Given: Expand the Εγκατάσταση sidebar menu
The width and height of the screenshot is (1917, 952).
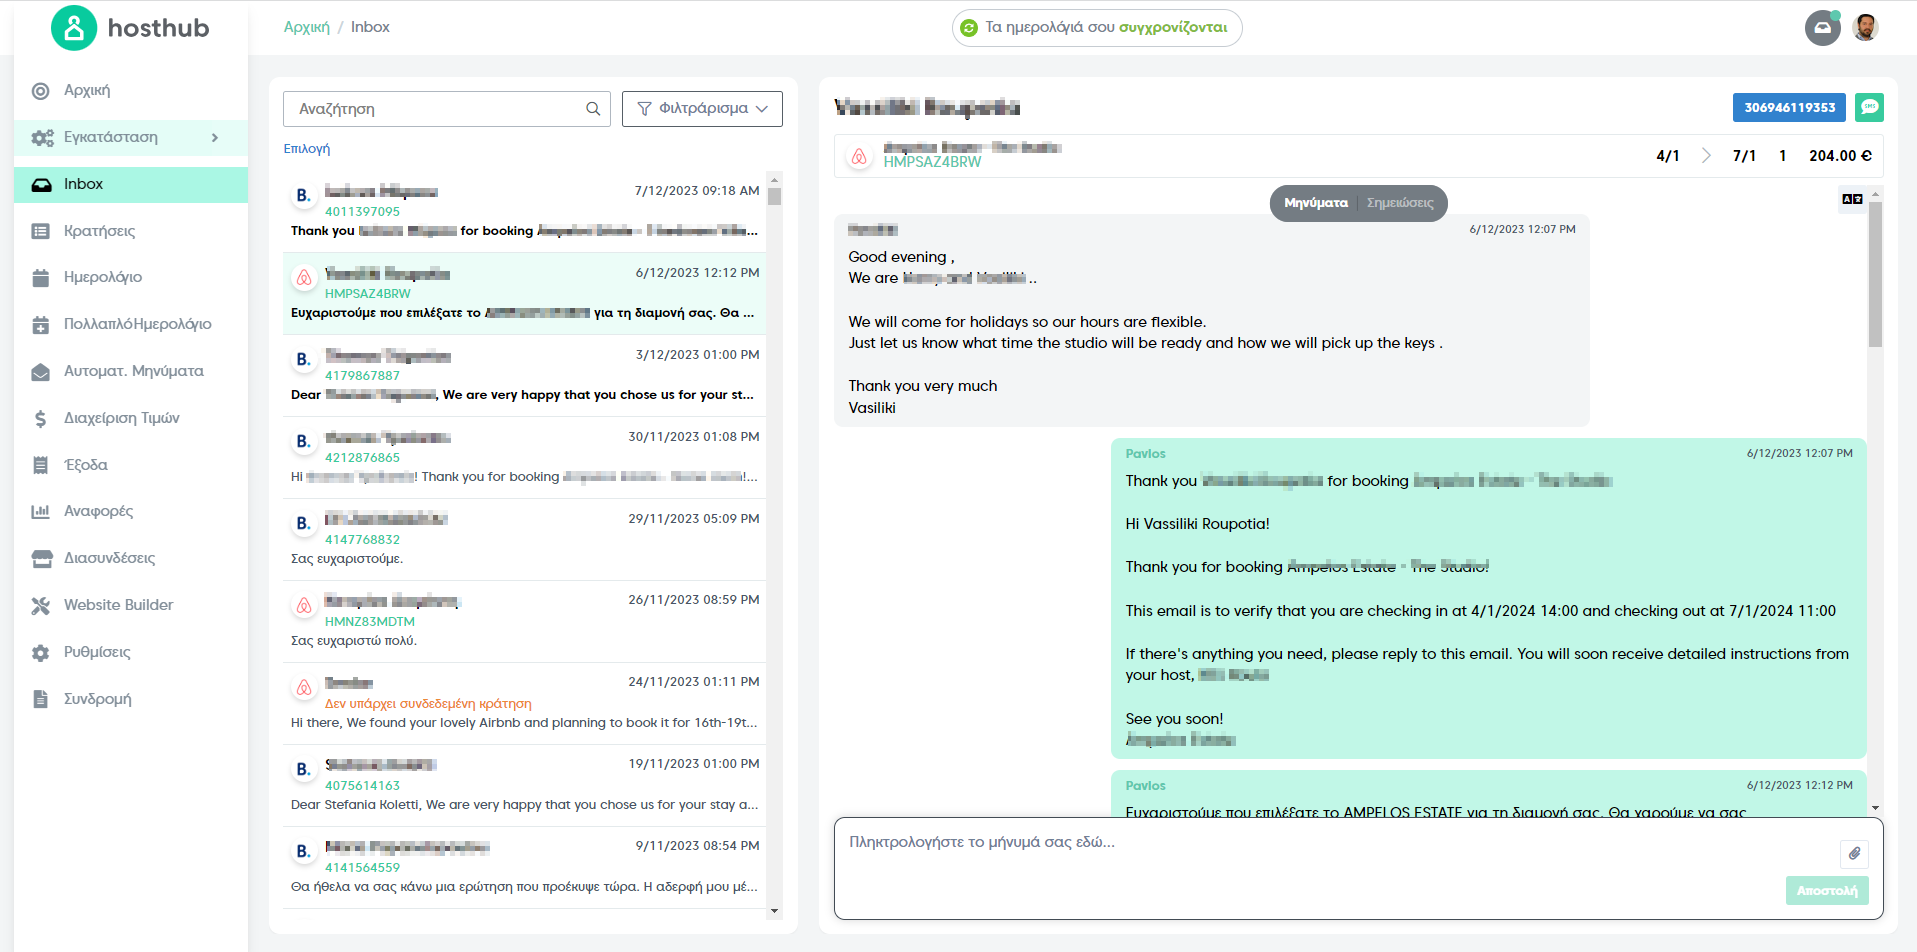Looking at the screenshot, I should (131, 137).
